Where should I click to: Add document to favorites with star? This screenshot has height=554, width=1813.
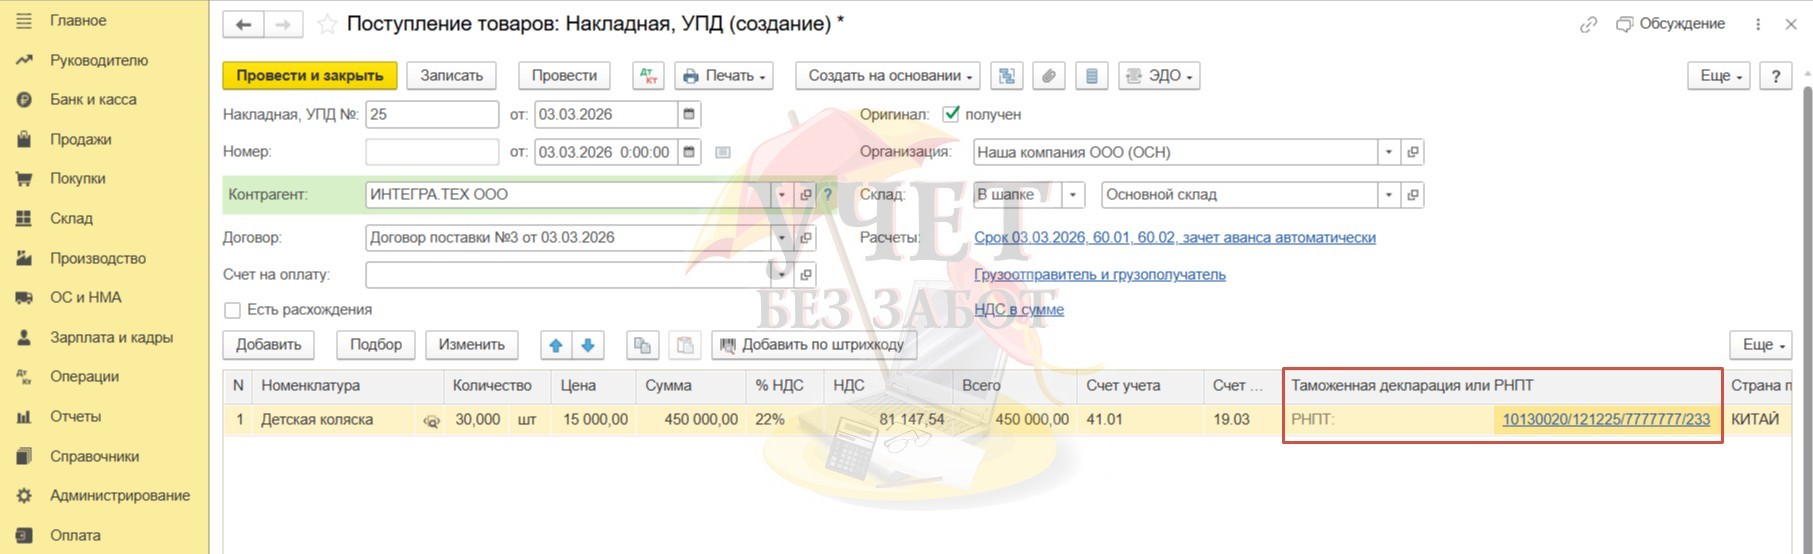pos(326,25)
